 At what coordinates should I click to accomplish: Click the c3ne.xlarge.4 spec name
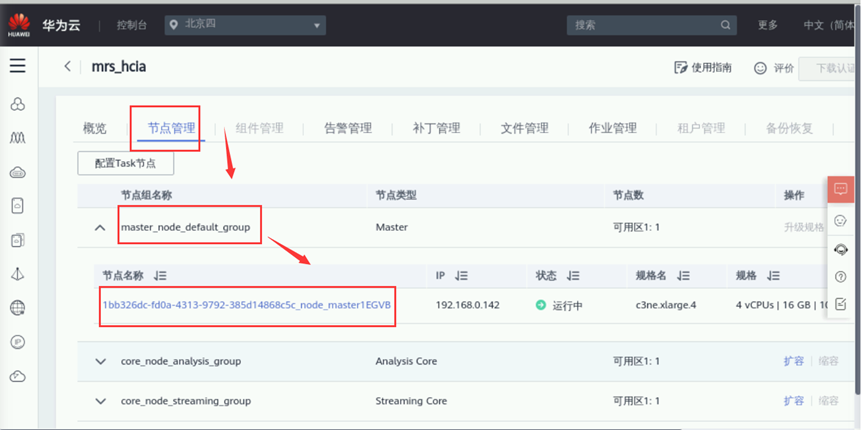(x=666, y=305)
